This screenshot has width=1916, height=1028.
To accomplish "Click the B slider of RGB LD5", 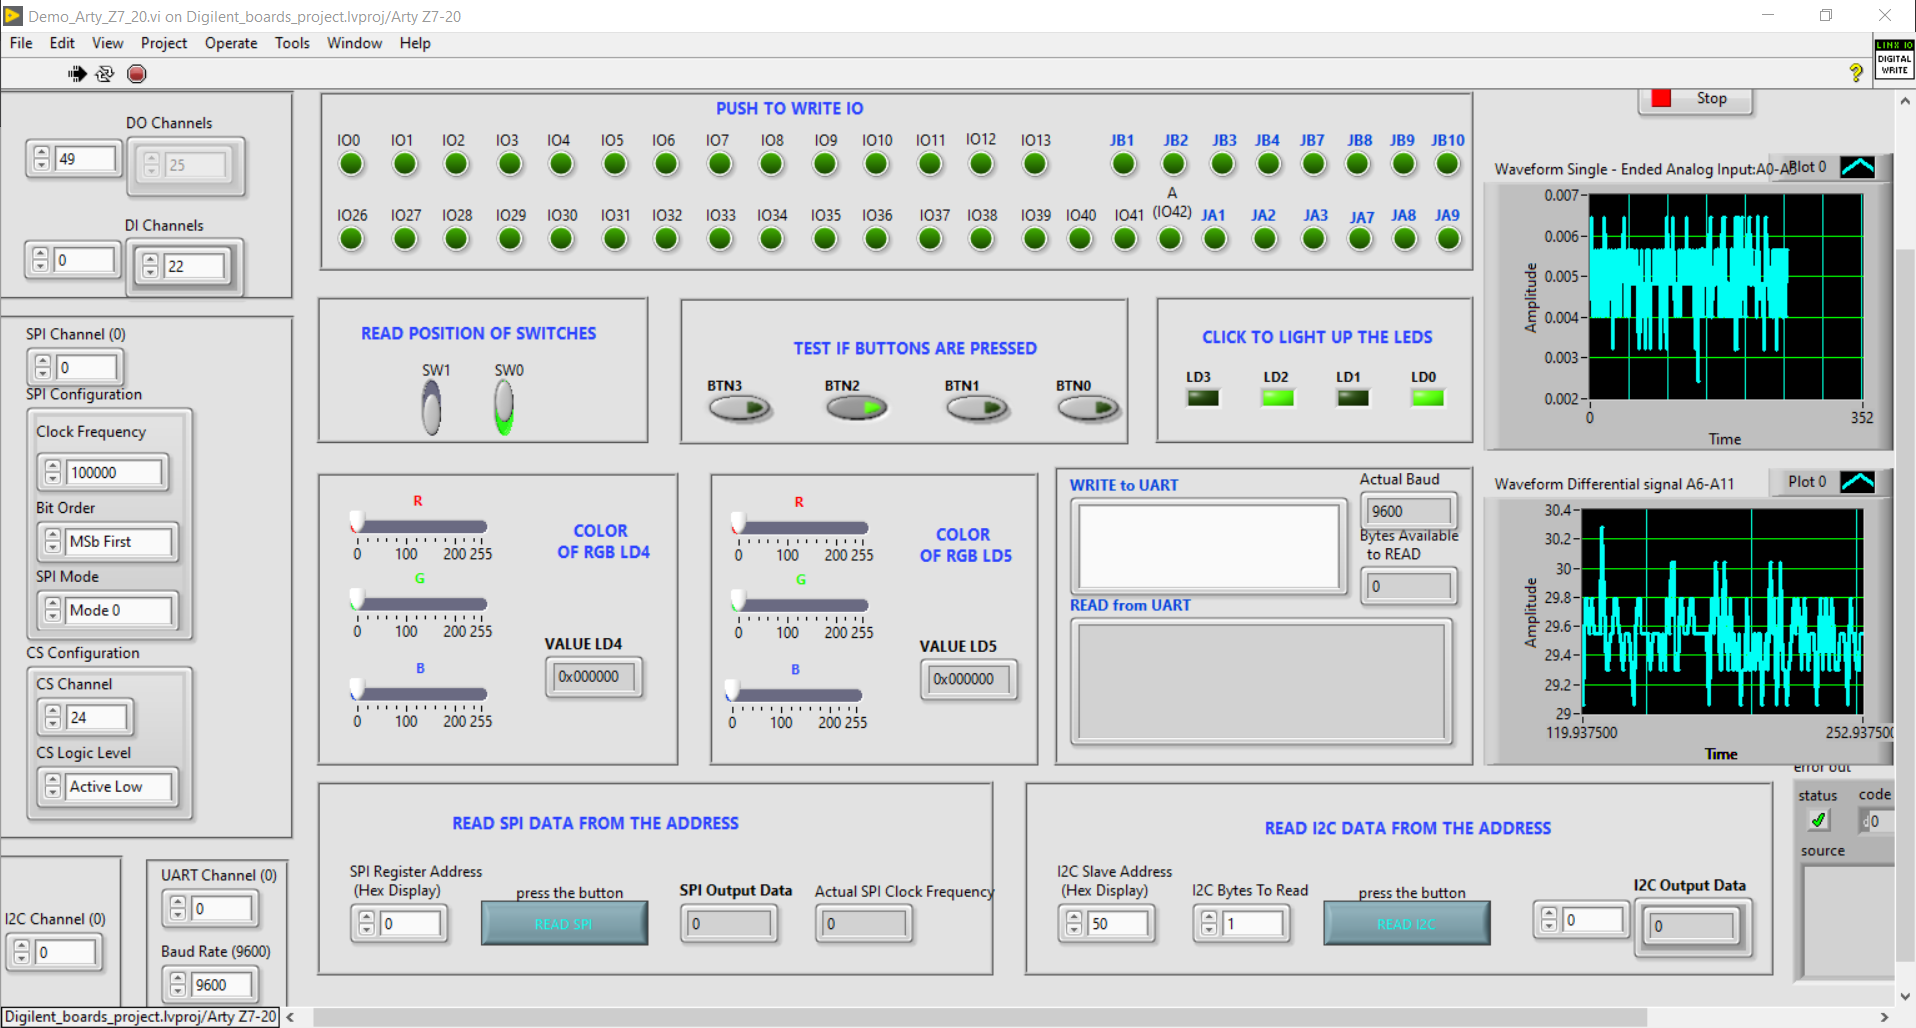I will click(x=795, y=693).
